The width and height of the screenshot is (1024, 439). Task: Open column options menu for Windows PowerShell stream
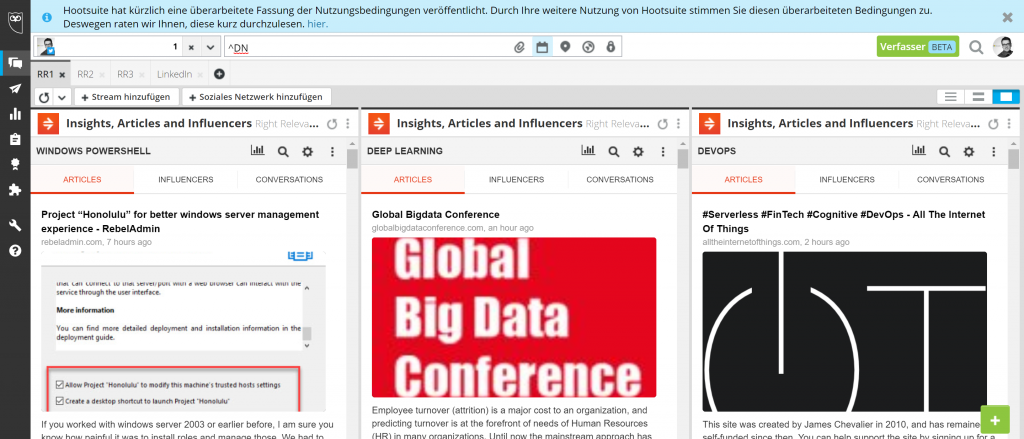348,124
